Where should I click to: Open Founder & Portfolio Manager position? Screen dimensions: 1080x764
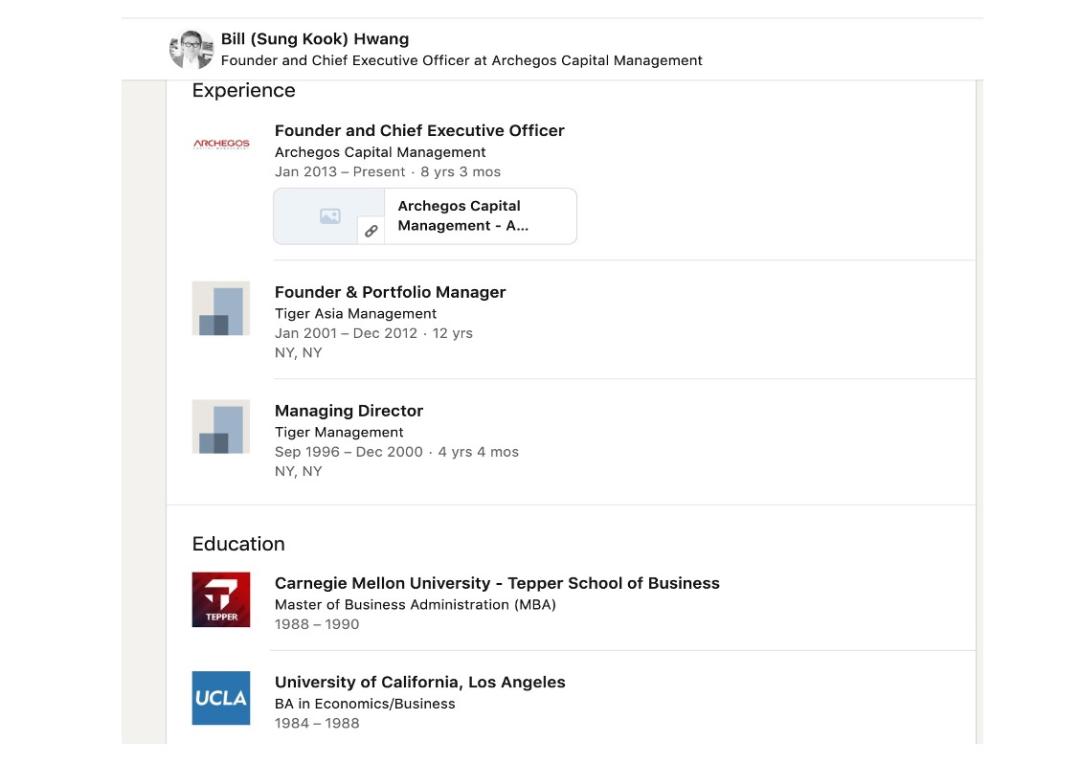[390, 292]
